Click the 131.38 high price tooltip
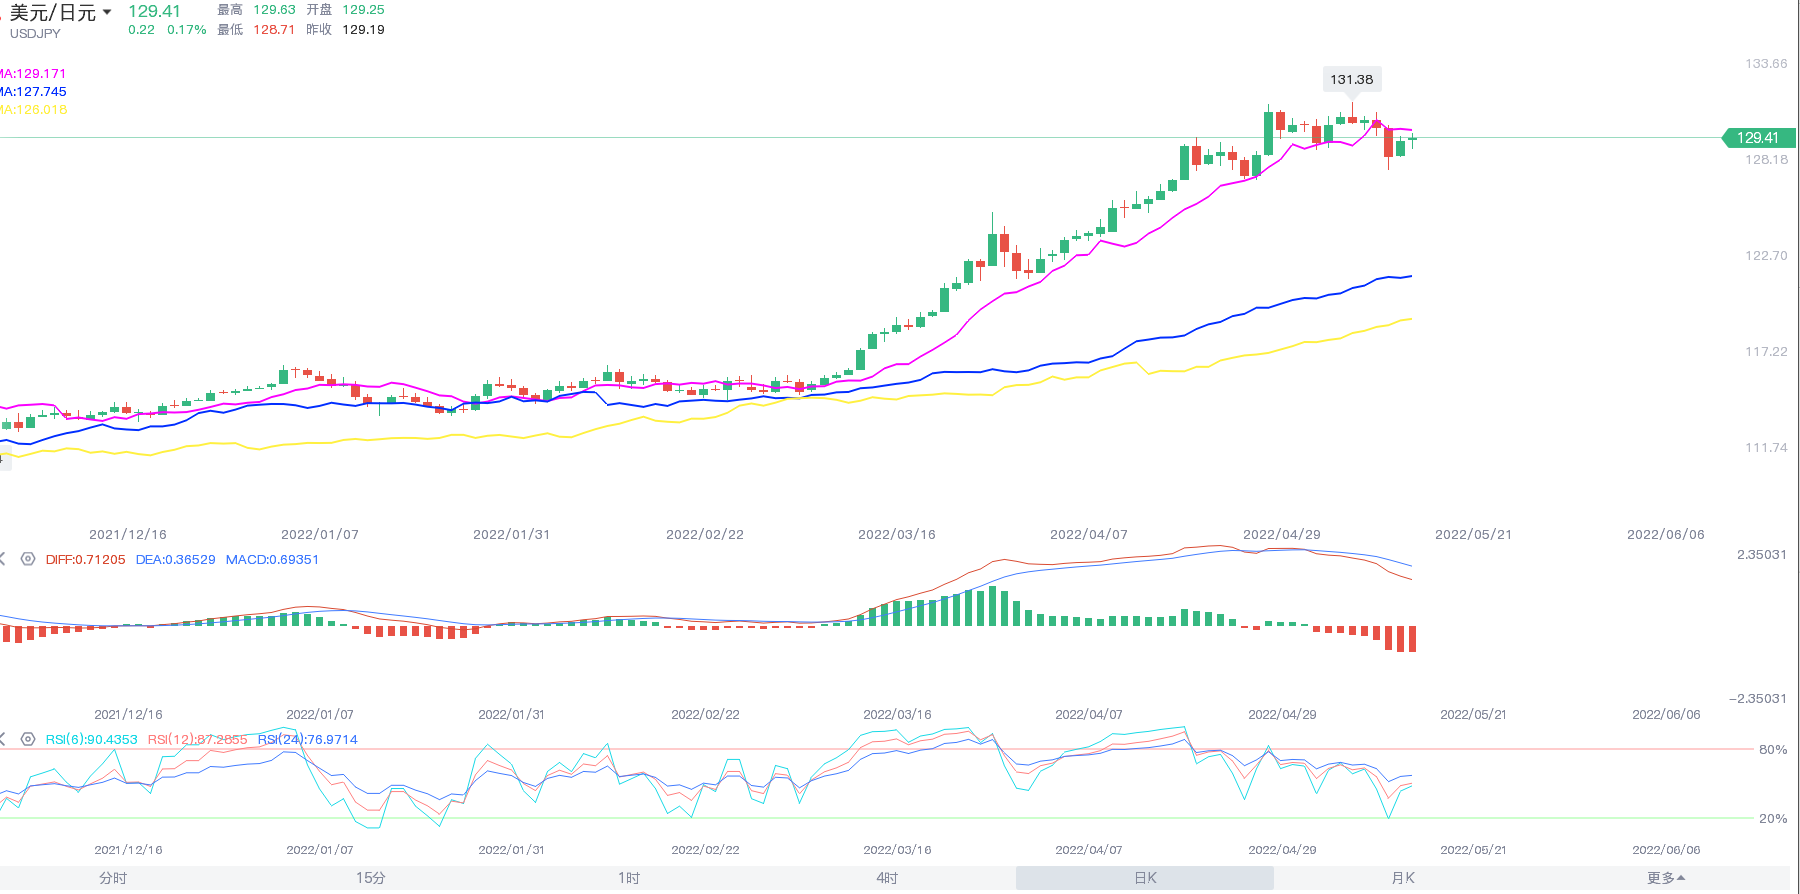The height and width of the screenshot is (894, 1800). click(1352, 79)
